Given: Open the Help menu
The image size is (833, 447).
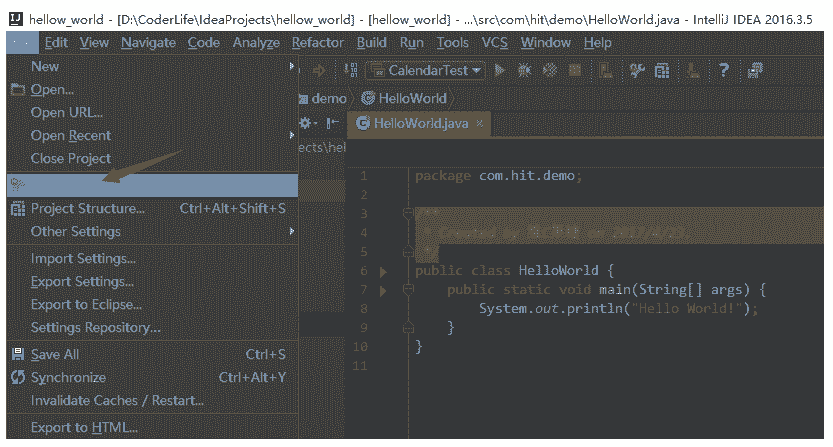Looking at the screenshot, I should [598, 43].
